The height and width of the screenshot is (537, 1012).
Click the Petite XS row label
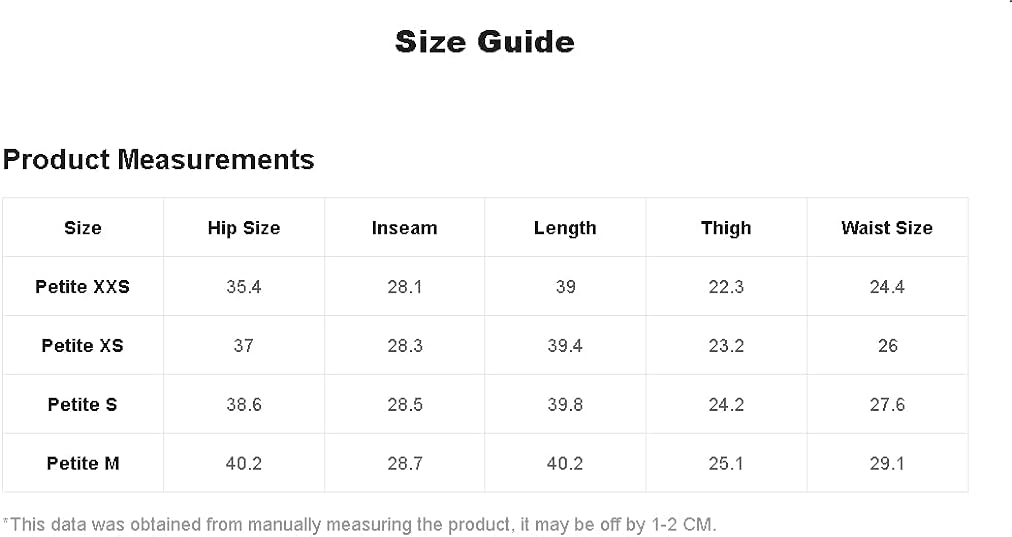[x=83, y=346]
